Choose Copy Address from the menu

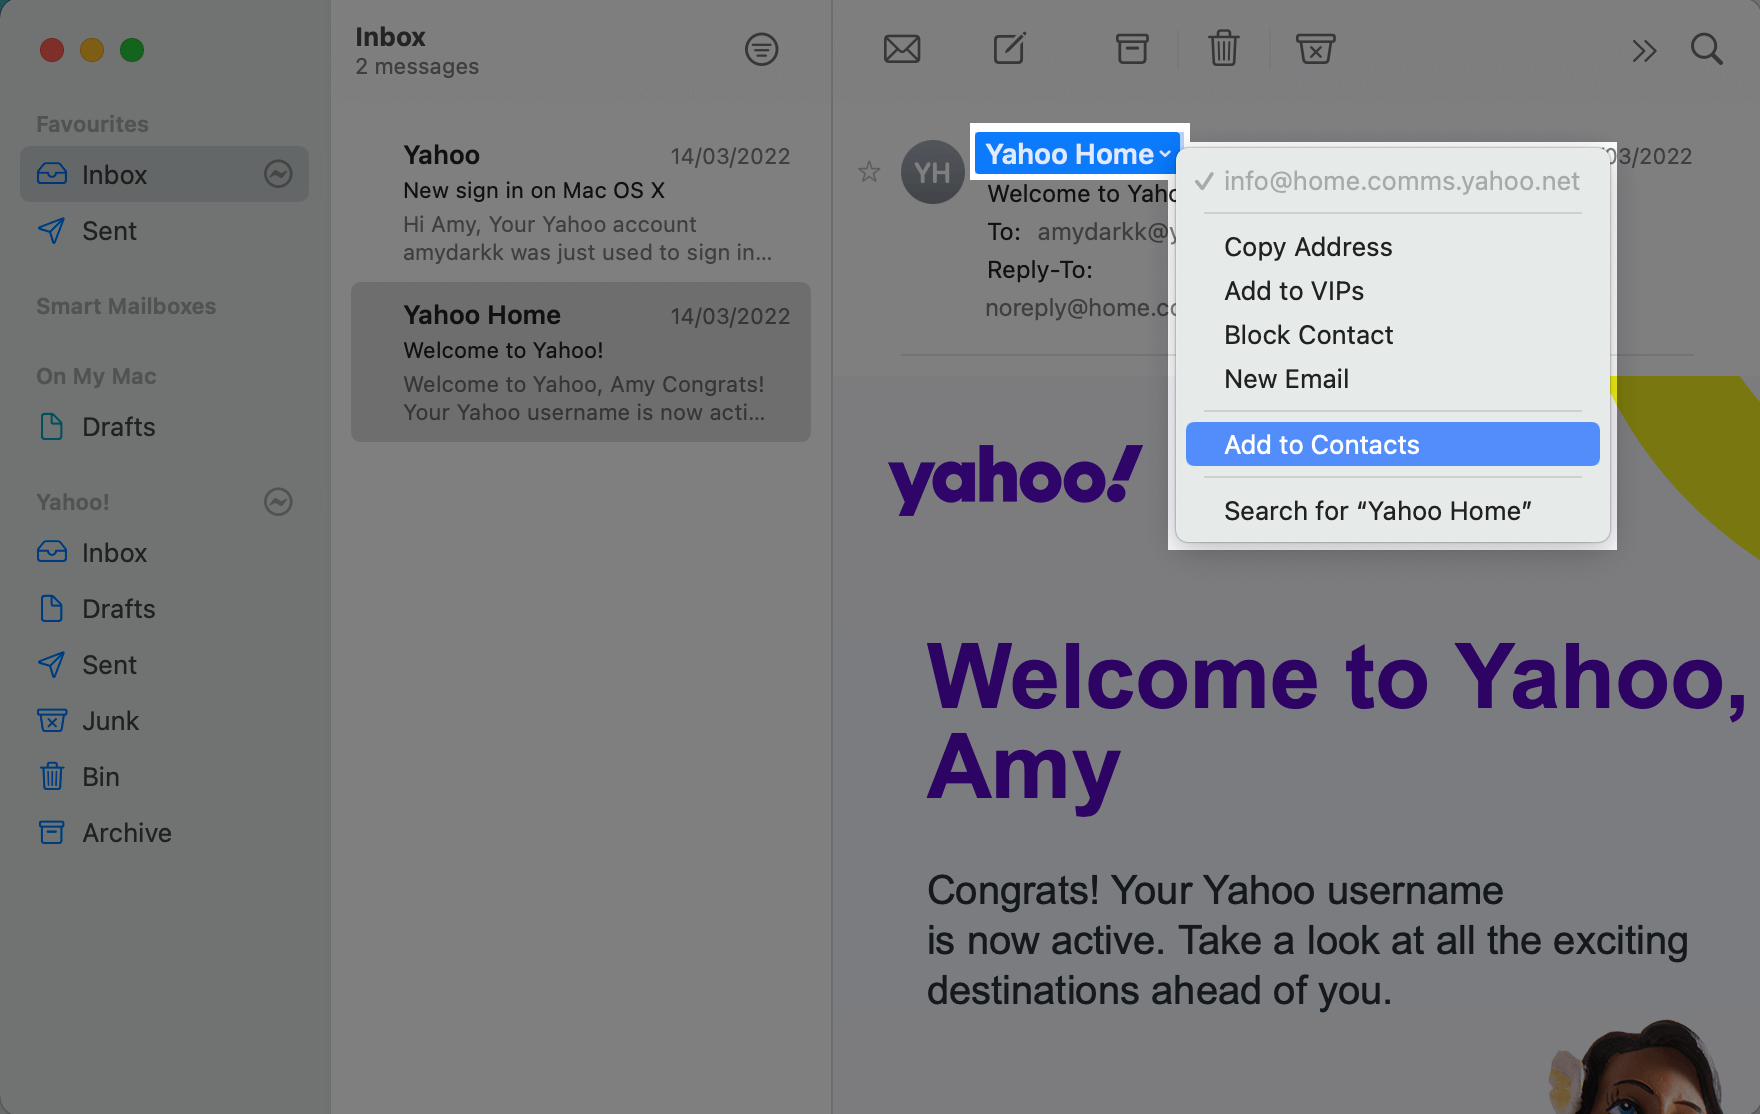(x=1392, y=247)
